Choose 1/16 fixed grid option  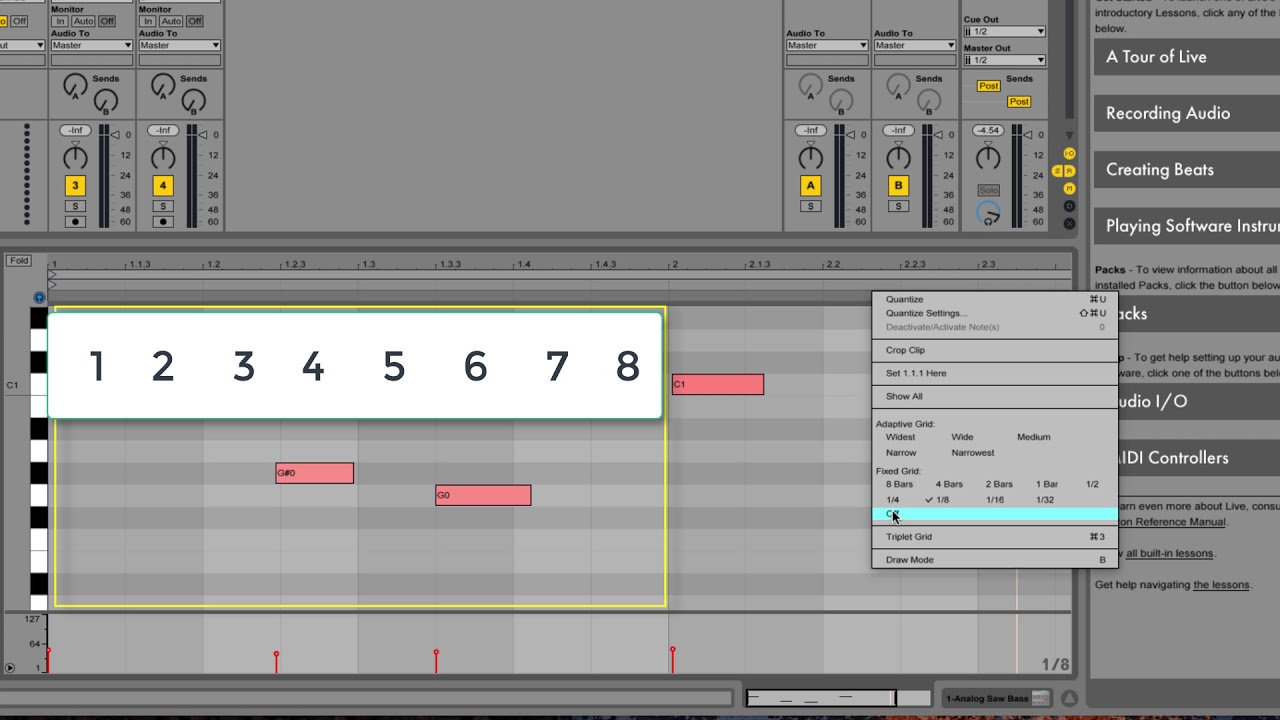click(x=995, y=500)
